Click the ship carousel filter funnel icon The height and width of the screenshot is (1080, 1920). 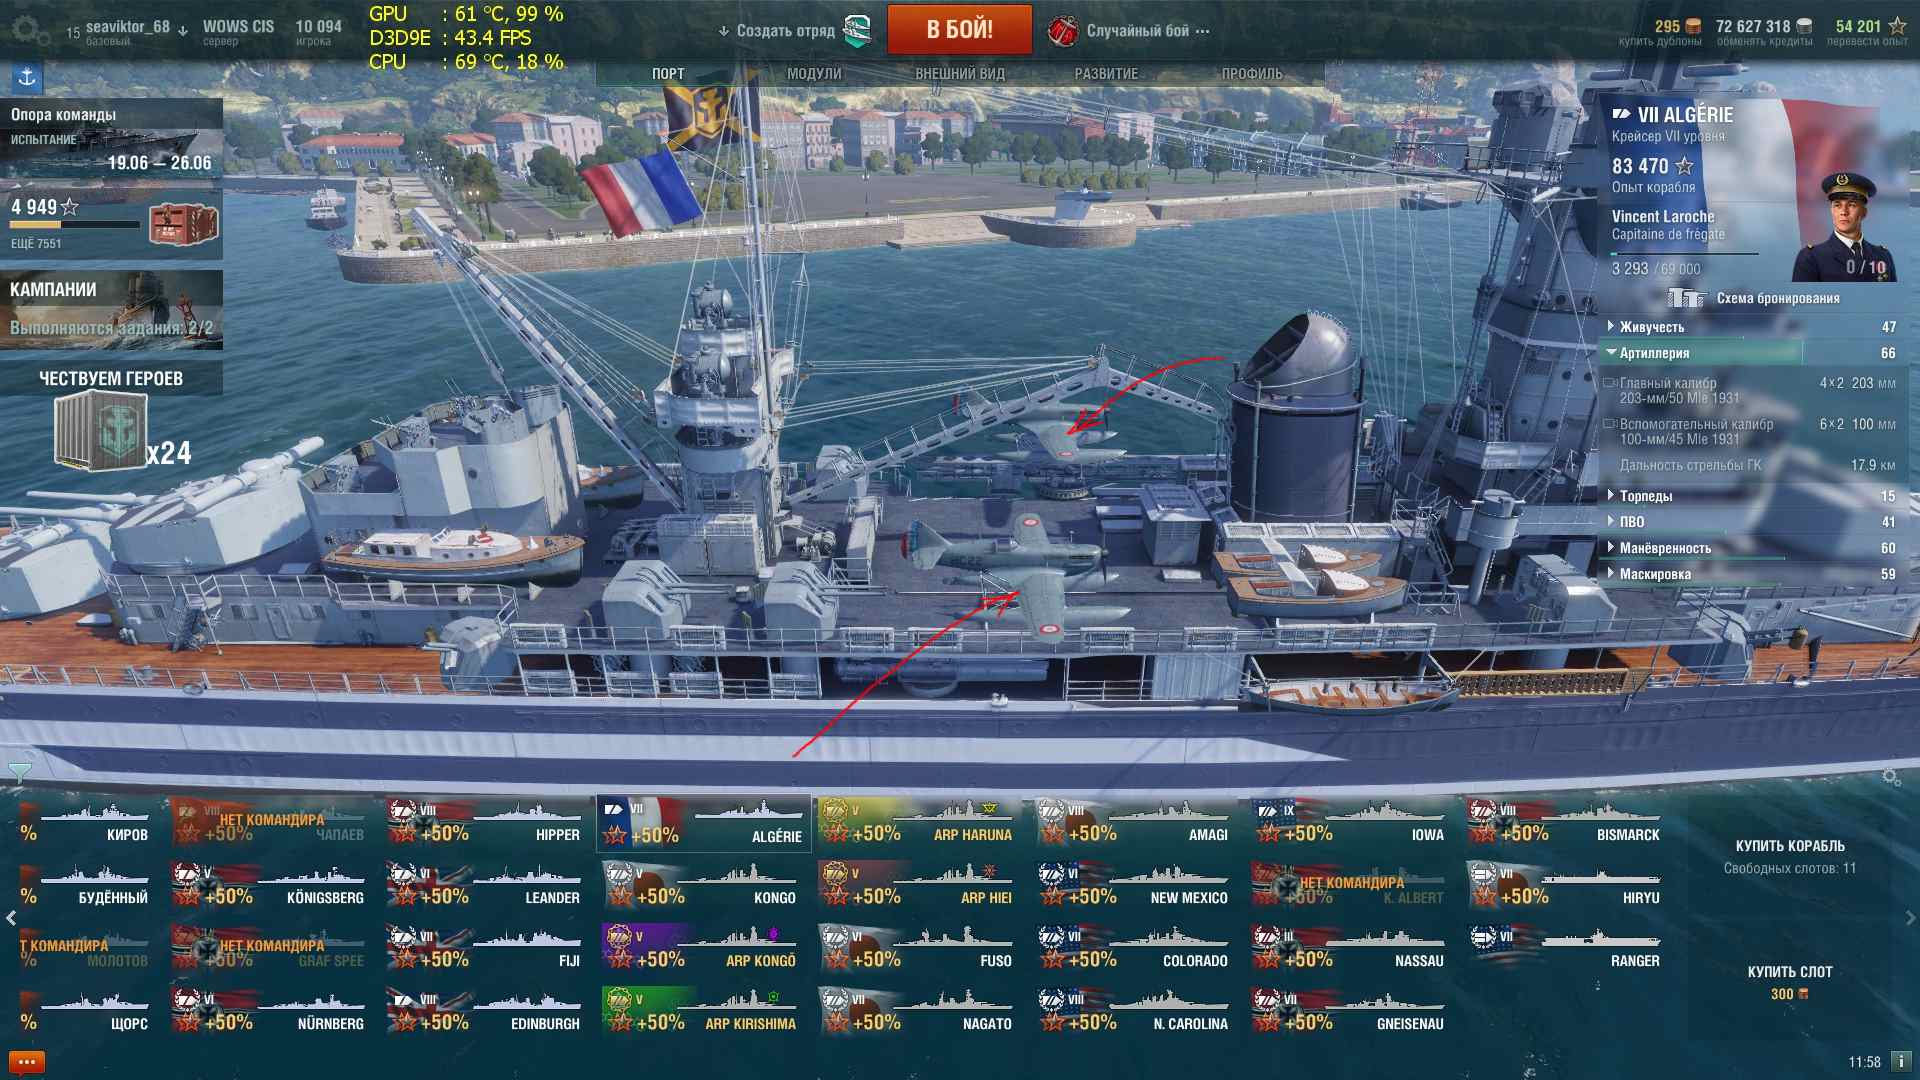pos(19,772)
